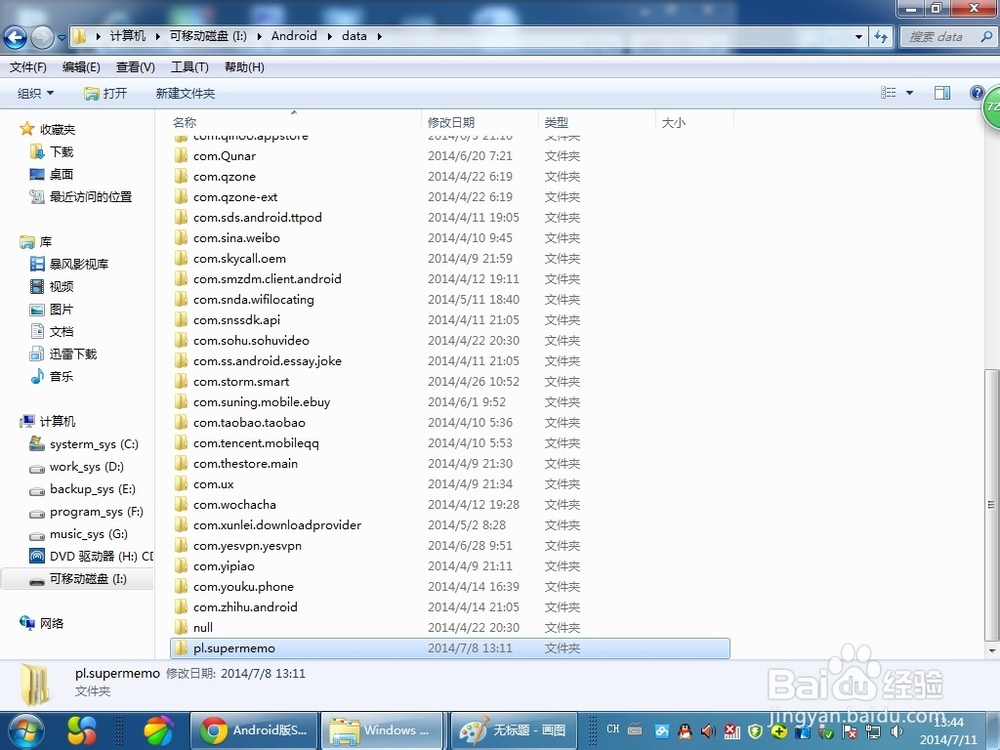Switch to 无标题 - 画图 Paint taskbar window

514,730
